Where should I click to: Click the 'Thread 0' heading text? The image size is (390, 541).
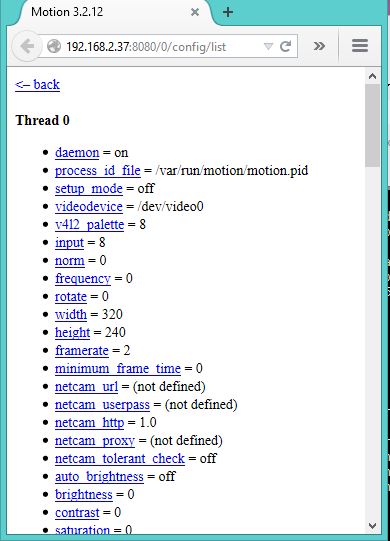[x=42, y=120]
